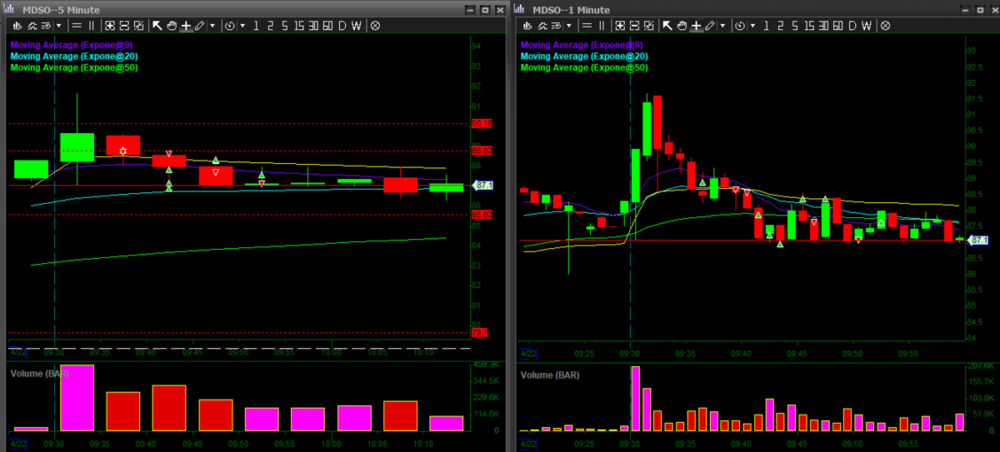
Task: Click the first chart-type icon in 5 Minute toolbar
Action: (x=19, y=25)
